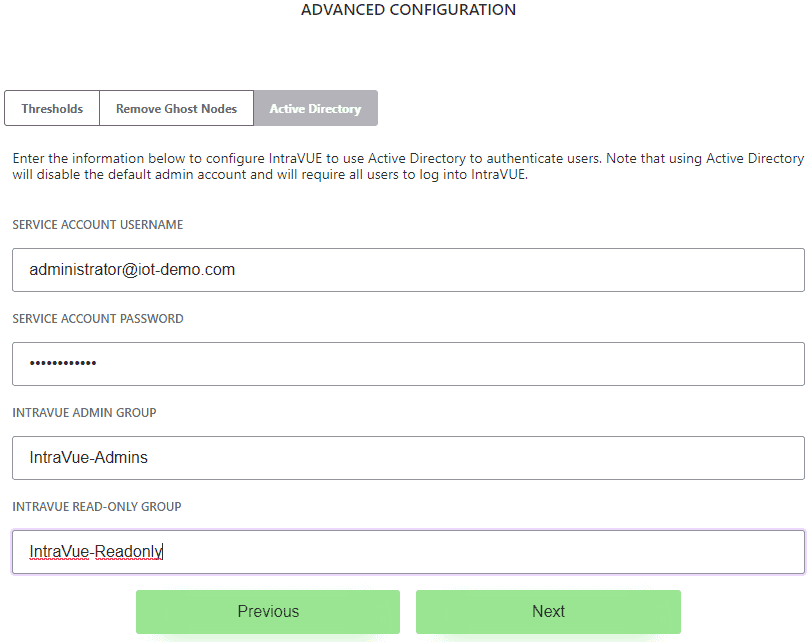This screenshot has width=810, height=642.
Task: Select the Active Directory tab
Action: pos(316,108)
